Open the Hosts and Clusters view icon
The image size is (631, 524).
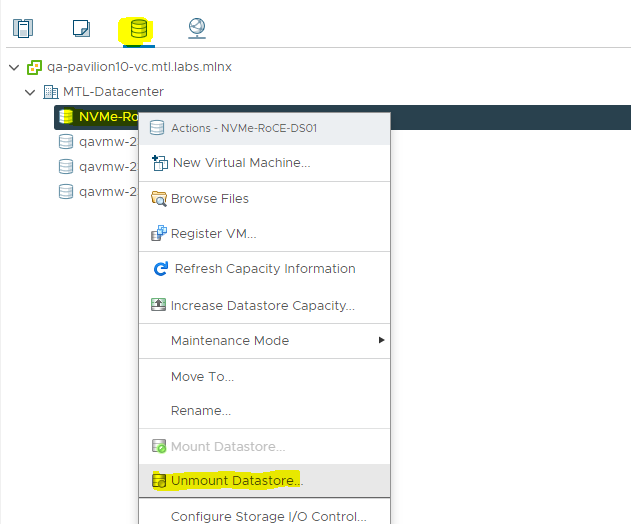click(x=23, y=29)
